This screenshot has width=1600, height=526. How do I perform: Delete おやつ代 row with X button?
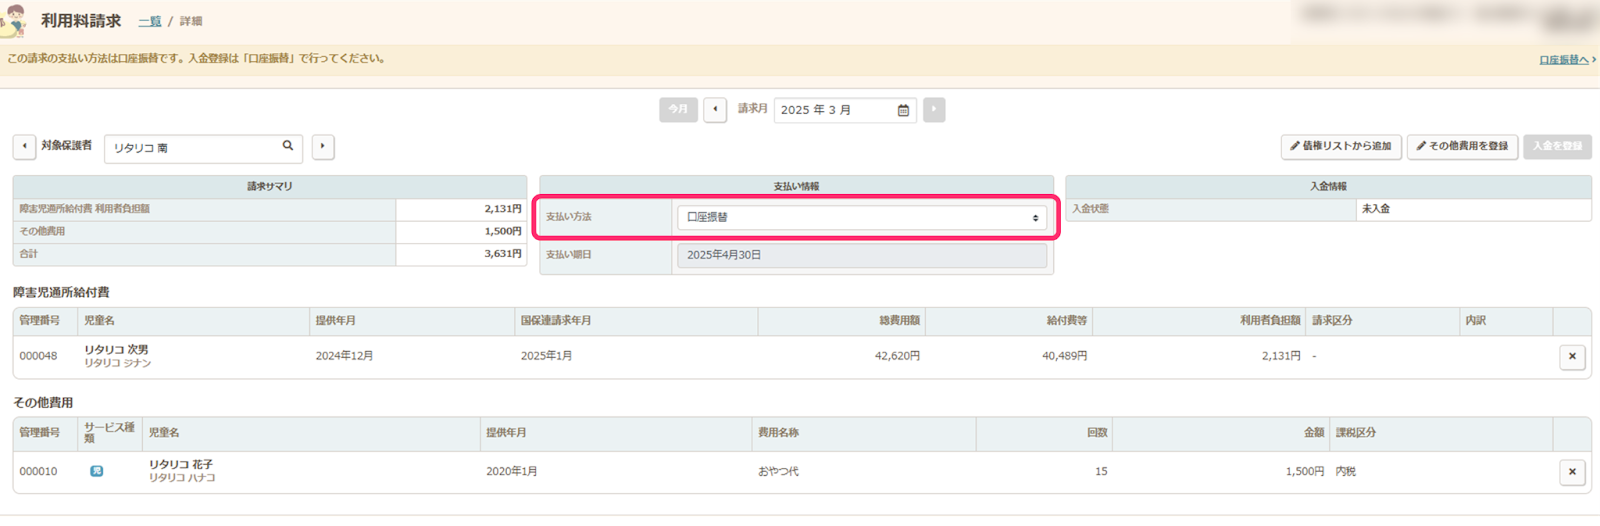tap(1572, 472)
